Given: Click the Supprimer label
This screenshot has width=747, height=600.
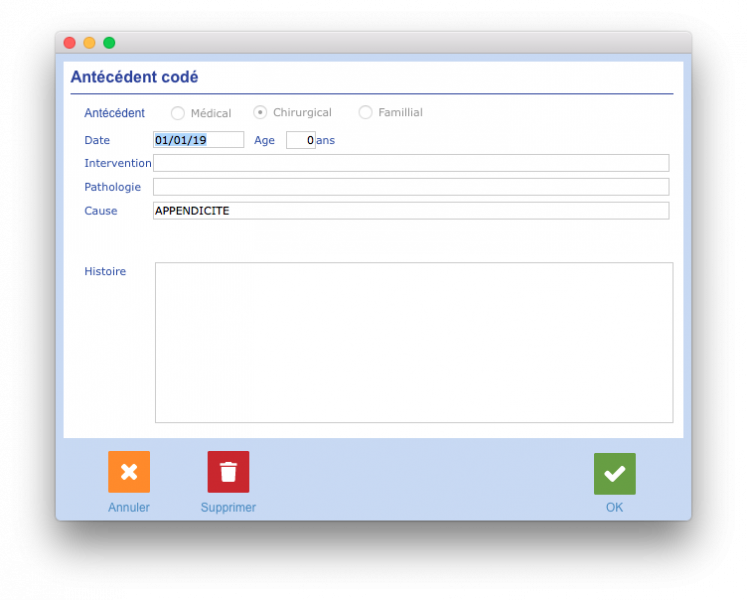Looking at the screenshot, I should click(228, 507).
